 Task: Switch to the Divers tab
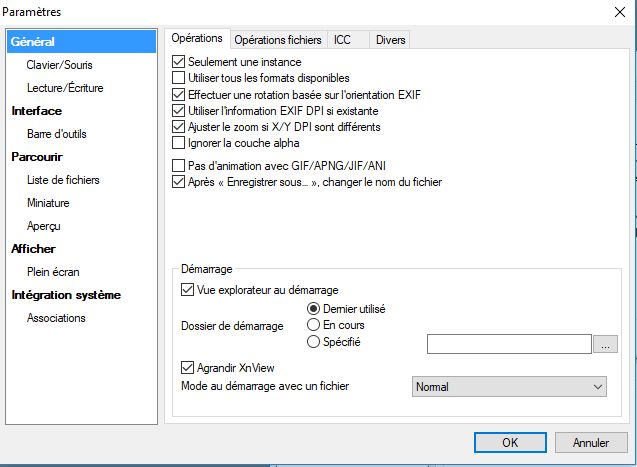[388, 39]
